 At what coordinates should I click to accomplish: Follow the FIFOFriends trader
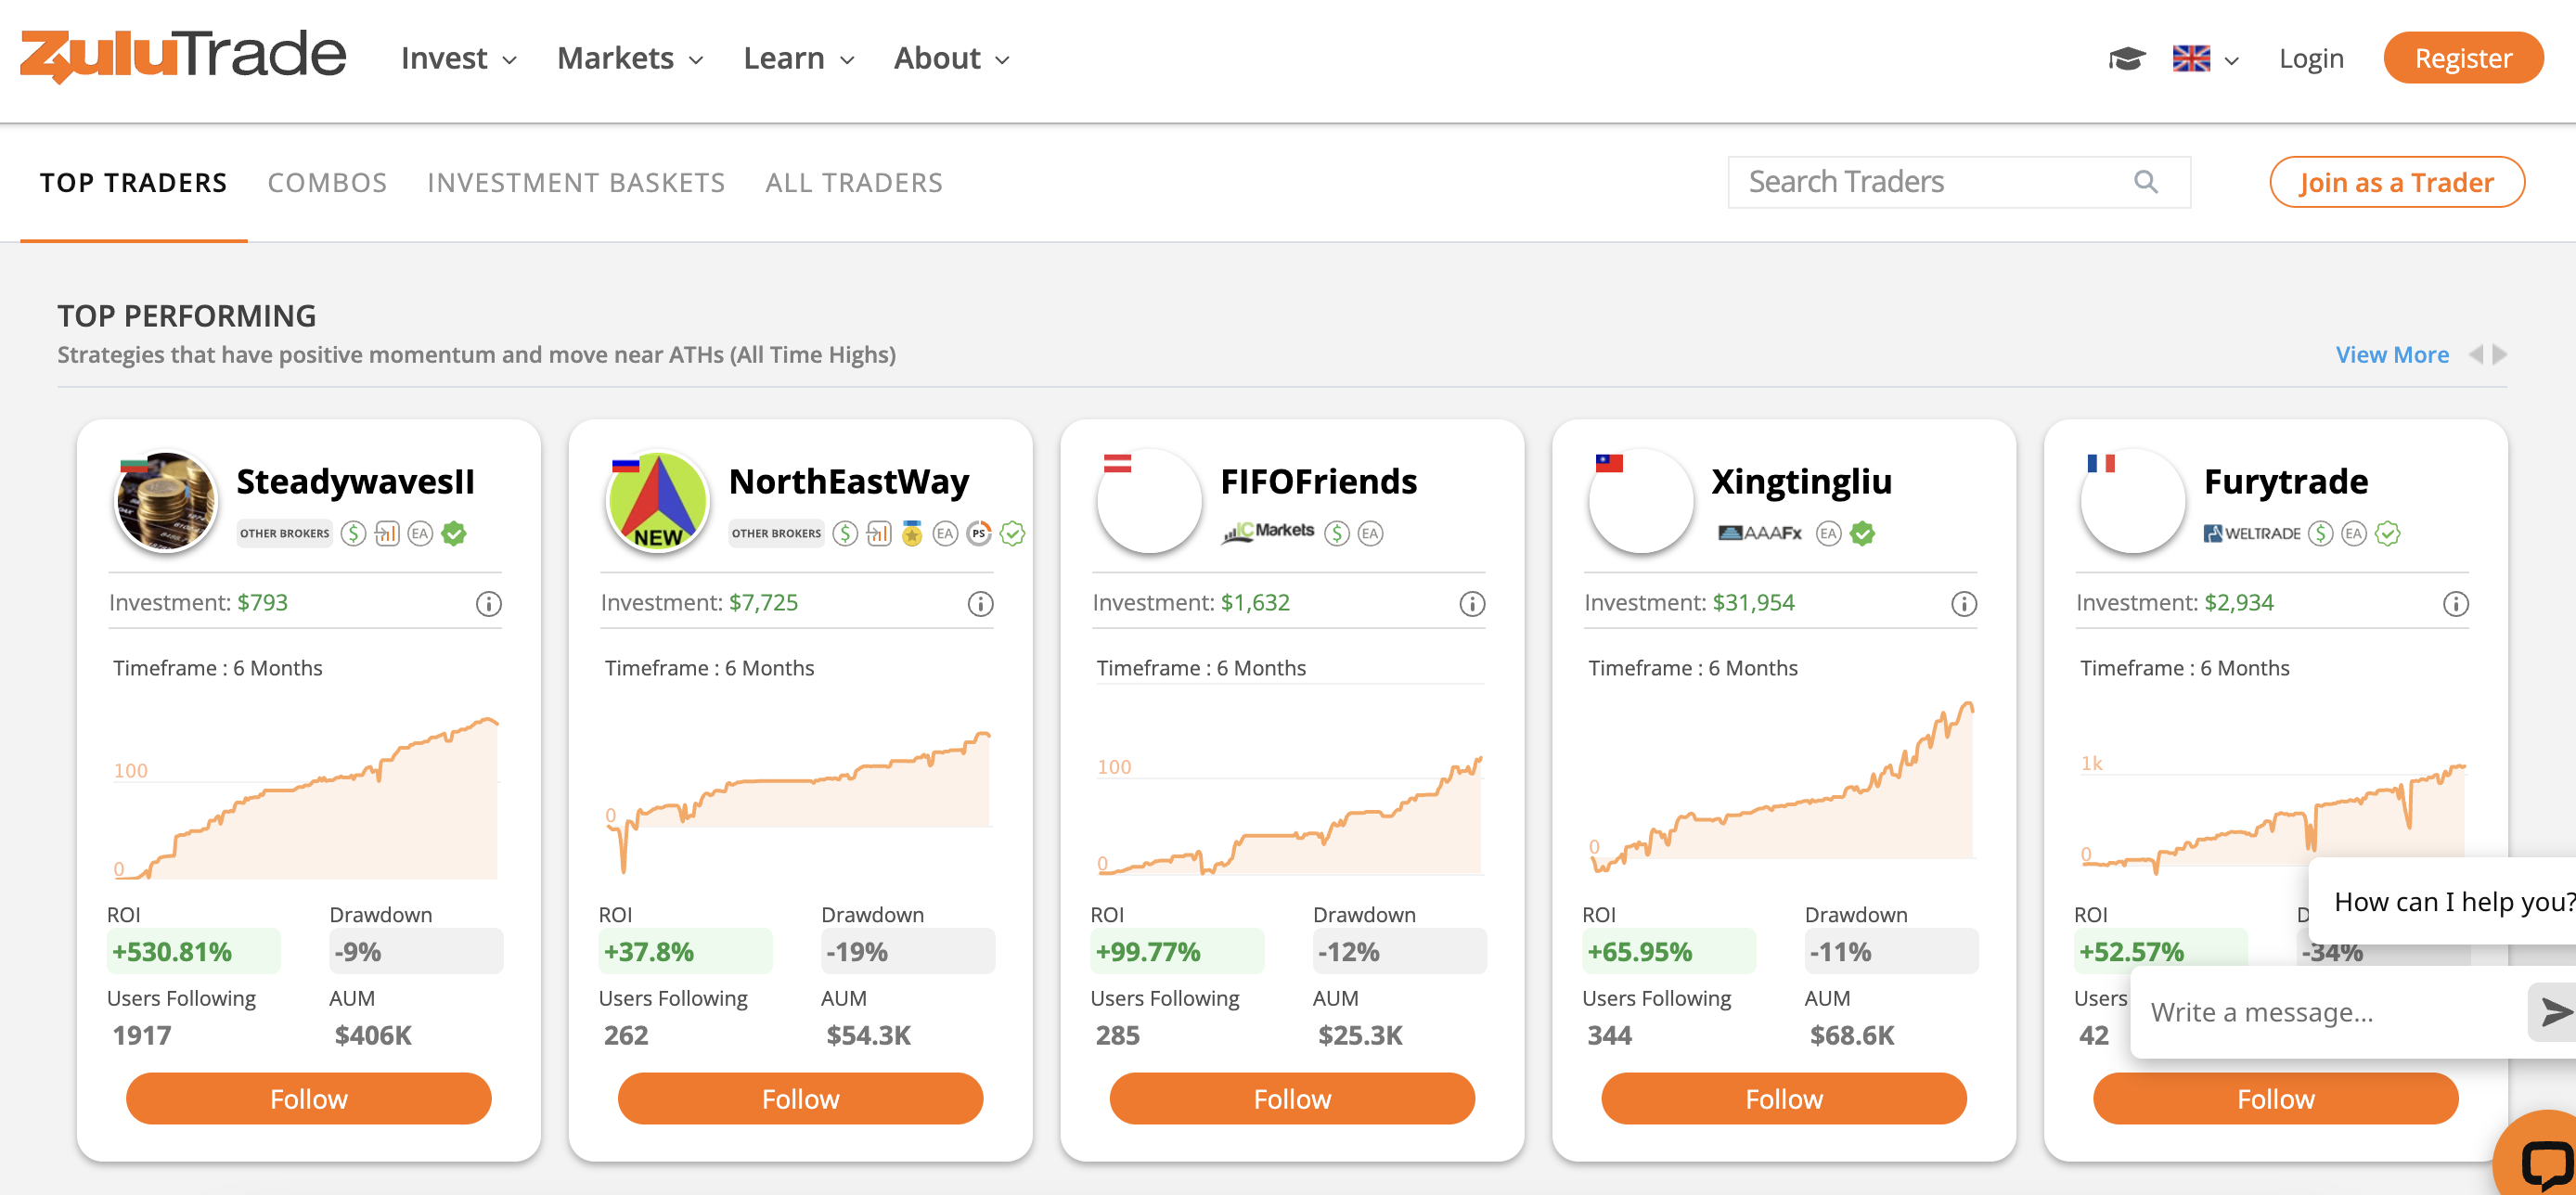click(x=1292, y=1099)
